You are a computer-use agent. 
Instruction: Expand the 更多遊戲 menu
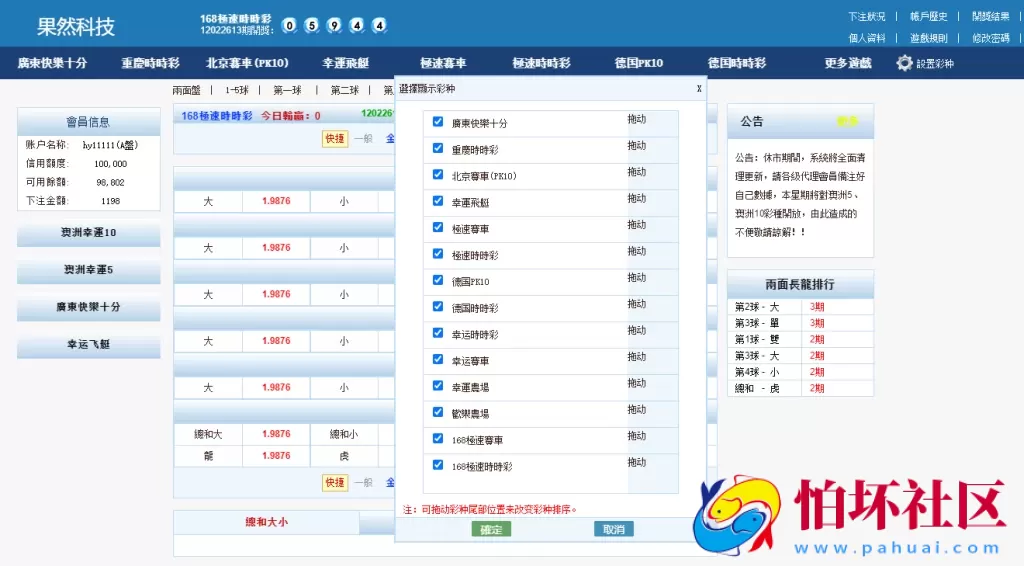click(x=848, y=63)
